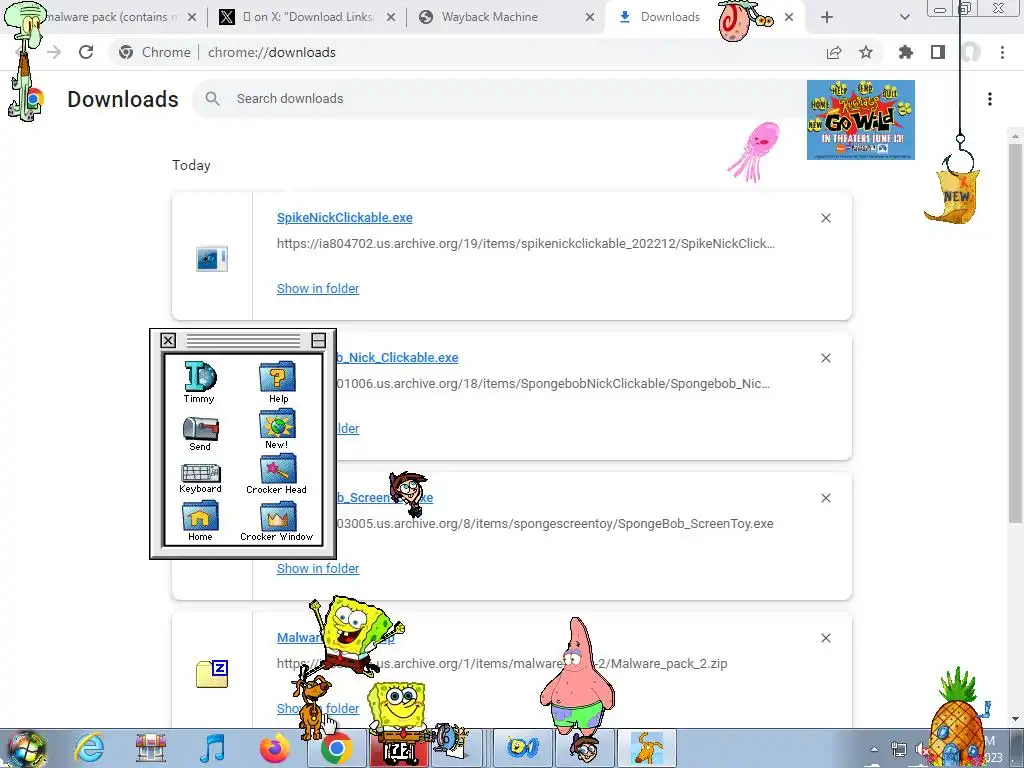Show hidden system tray icons
This screenshot has height=768, width=1024.
(874, 749)
